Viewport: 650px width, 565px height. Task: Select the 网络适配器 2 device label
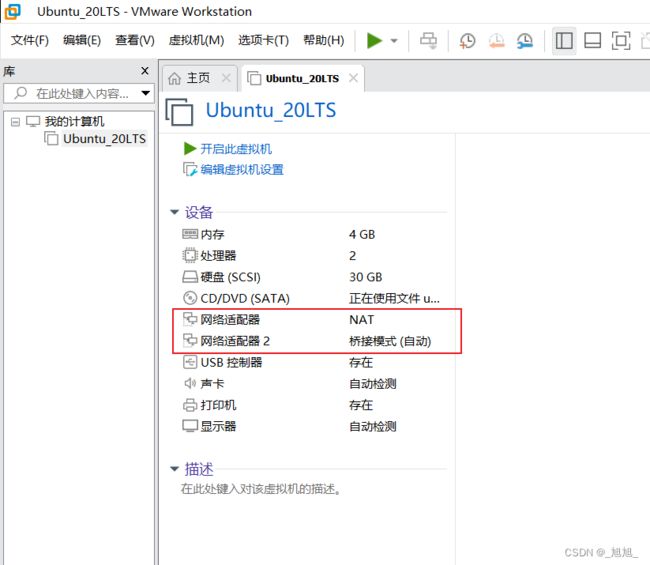[235, 341]
